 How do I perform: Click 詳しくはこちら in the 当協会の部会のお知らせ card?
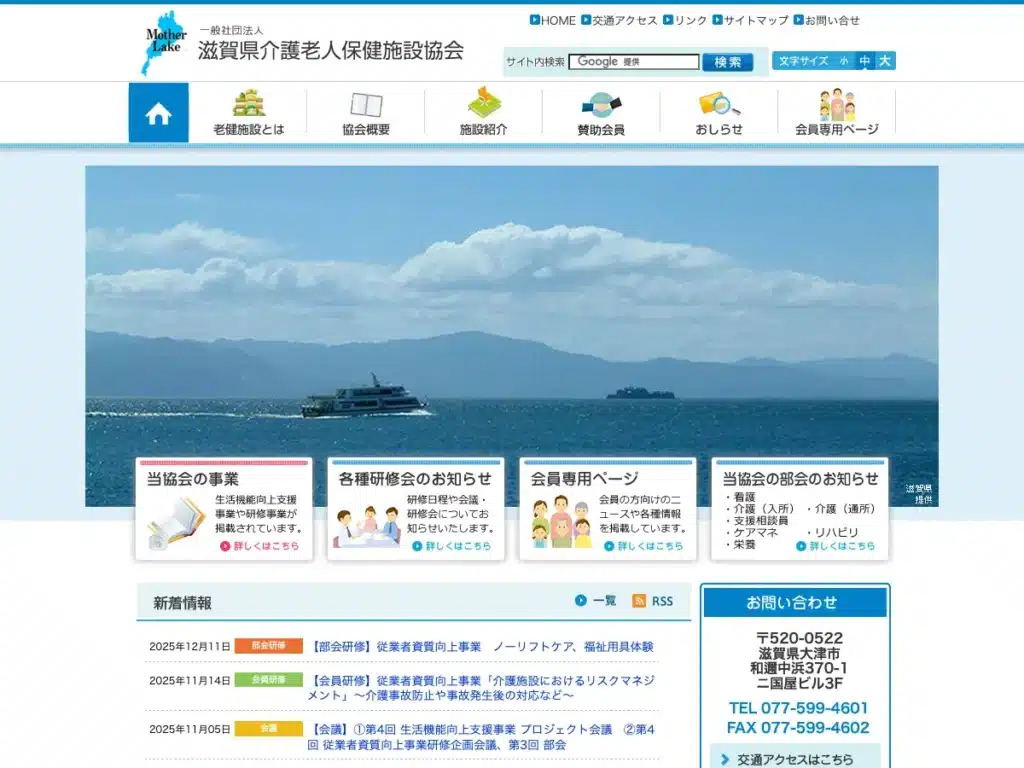pyautogui.click(x=836, y=546)
